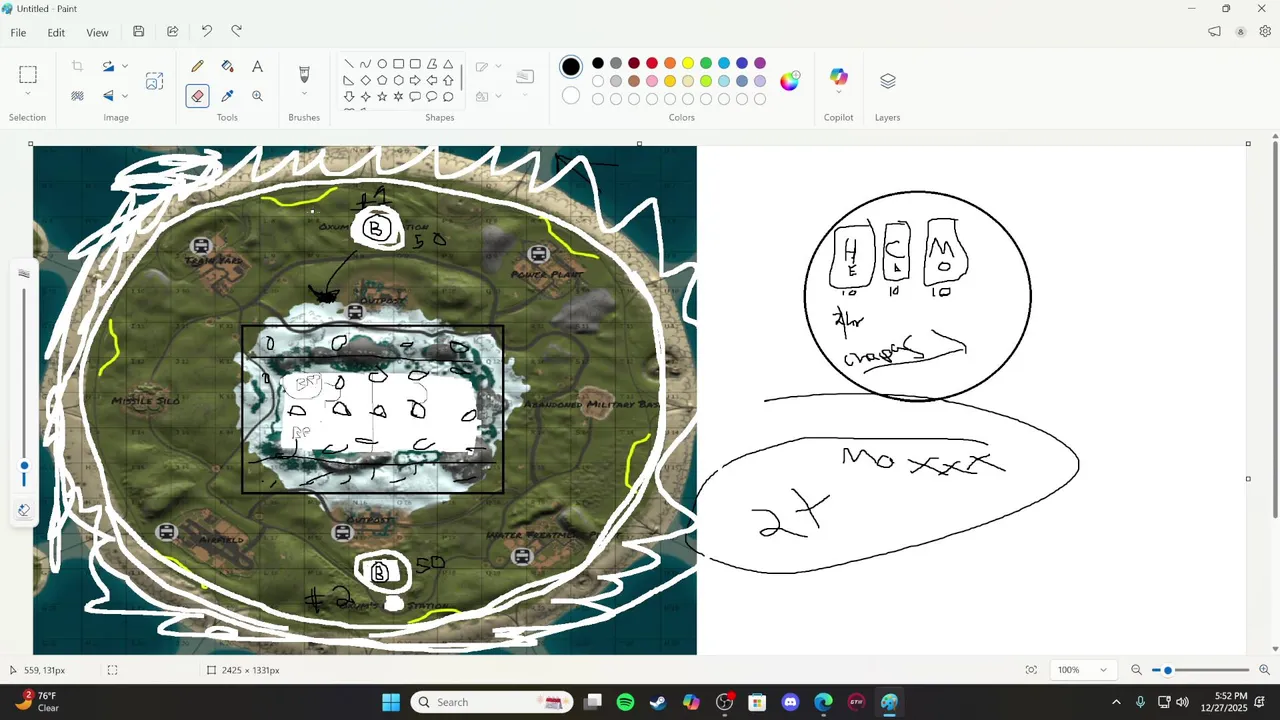Open Steam from the taskbar
This screenshot has width=1280, height=720.
click(658, 702)
